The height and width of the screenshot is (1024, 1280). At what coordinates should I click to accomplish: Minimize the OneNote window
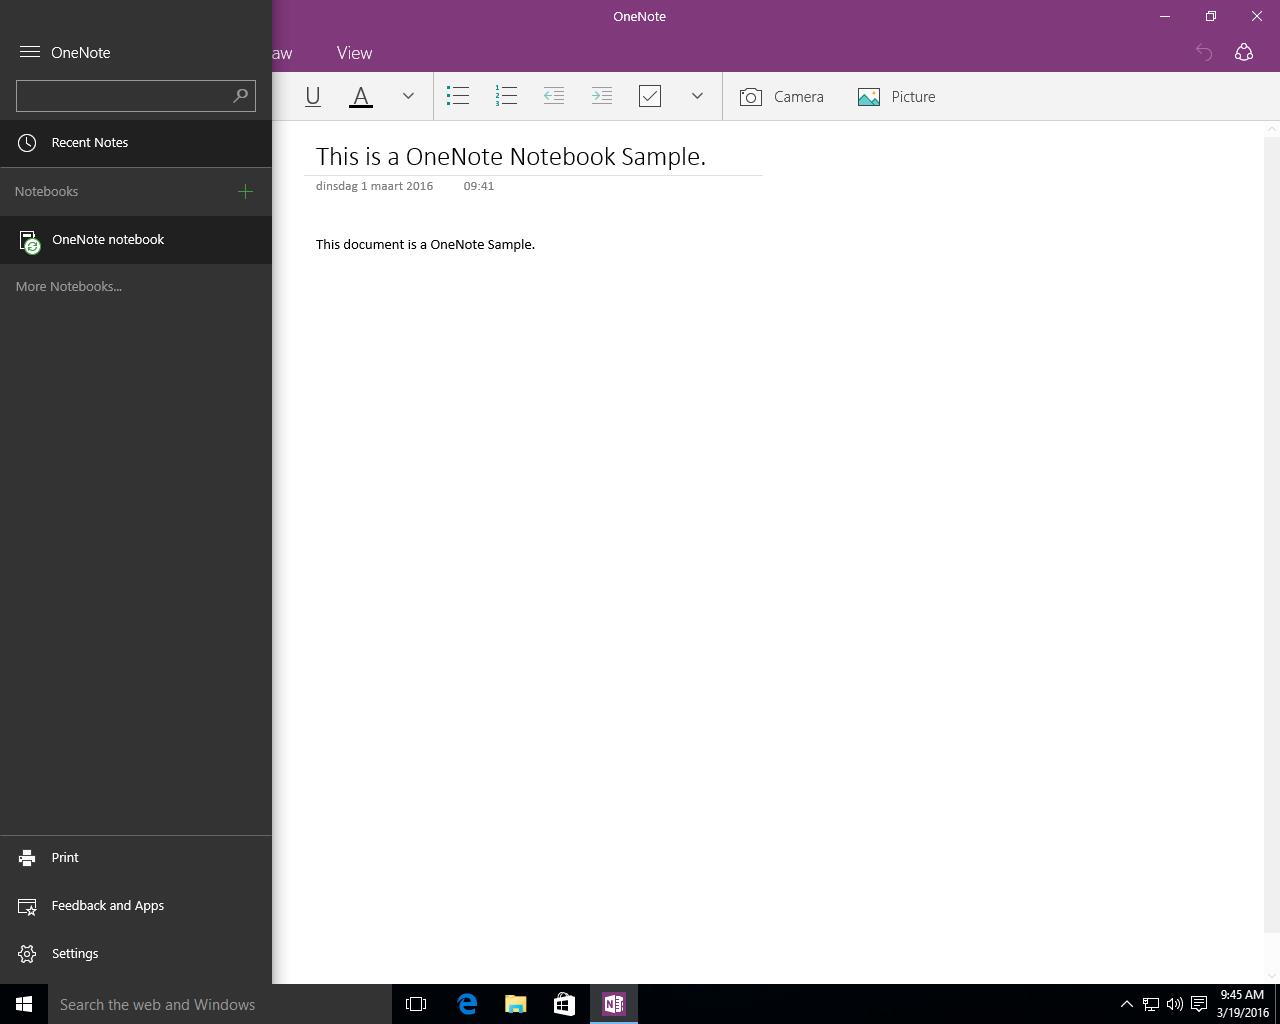point(1165,16)
